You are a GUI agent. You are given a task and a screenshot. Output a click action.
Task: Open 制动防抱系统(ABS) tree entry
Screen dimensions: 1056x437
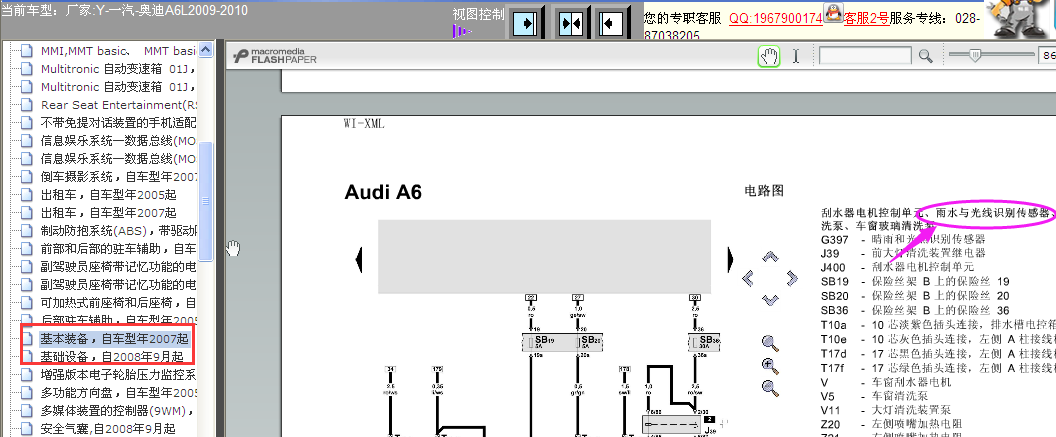point(119,231)
